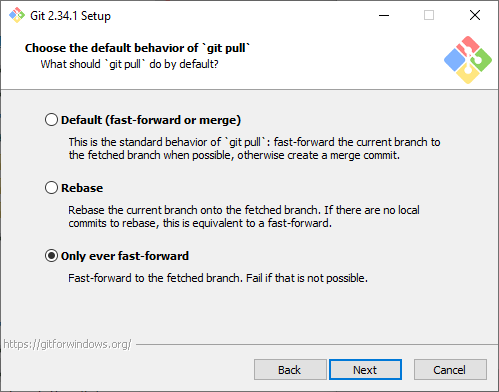
Task: Select the Default (fast-forward or merge) radio button
Action: coord(51,120)
